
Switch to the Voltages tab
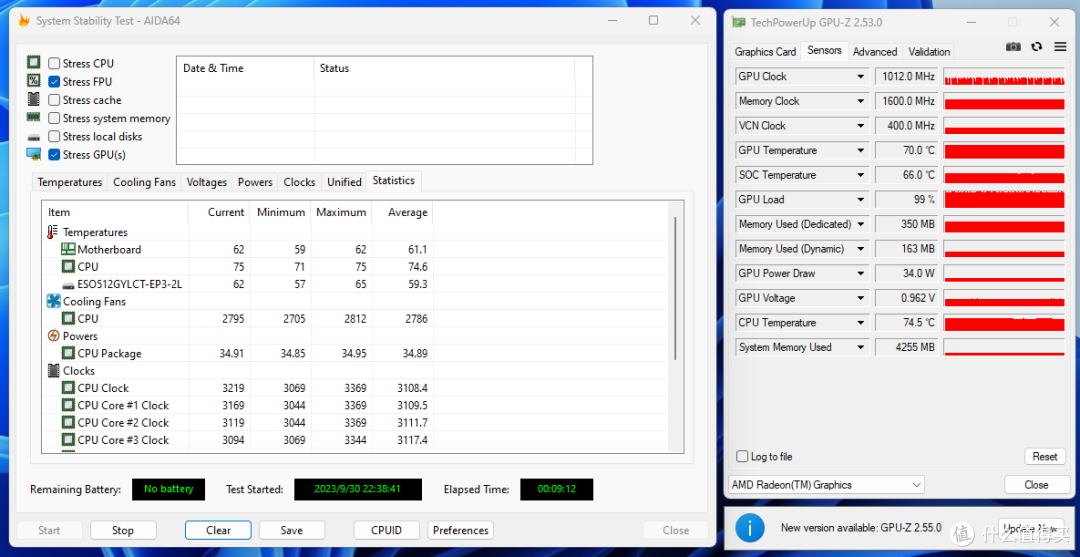(207, 182)
